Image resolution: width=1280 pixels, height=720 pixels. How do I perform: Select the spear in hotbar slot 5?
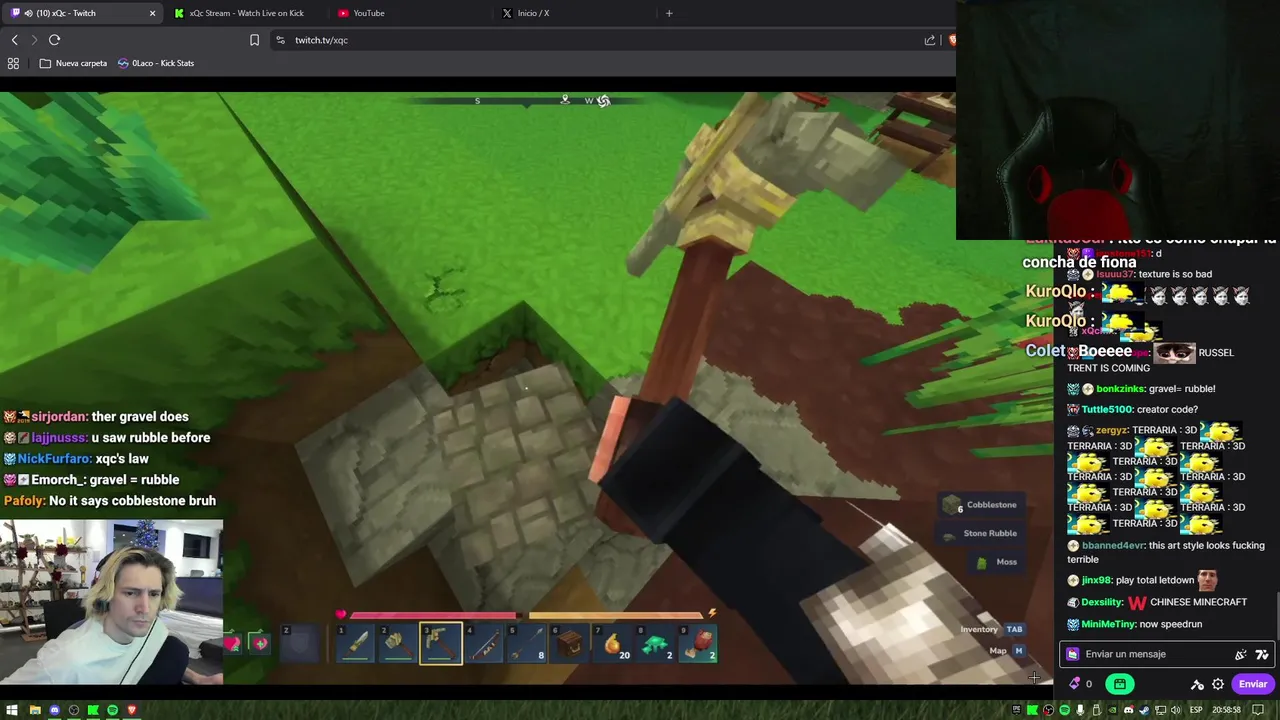527,643
